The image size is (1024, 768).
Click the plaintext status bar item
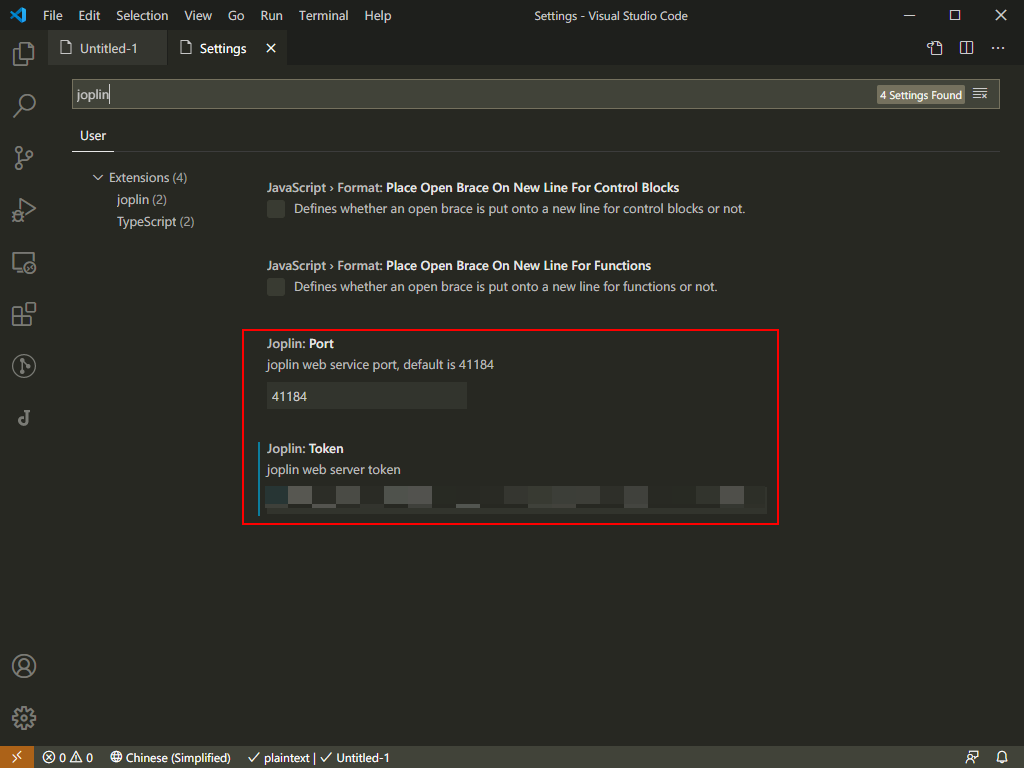pyautogui.click(x=280, y=758)
